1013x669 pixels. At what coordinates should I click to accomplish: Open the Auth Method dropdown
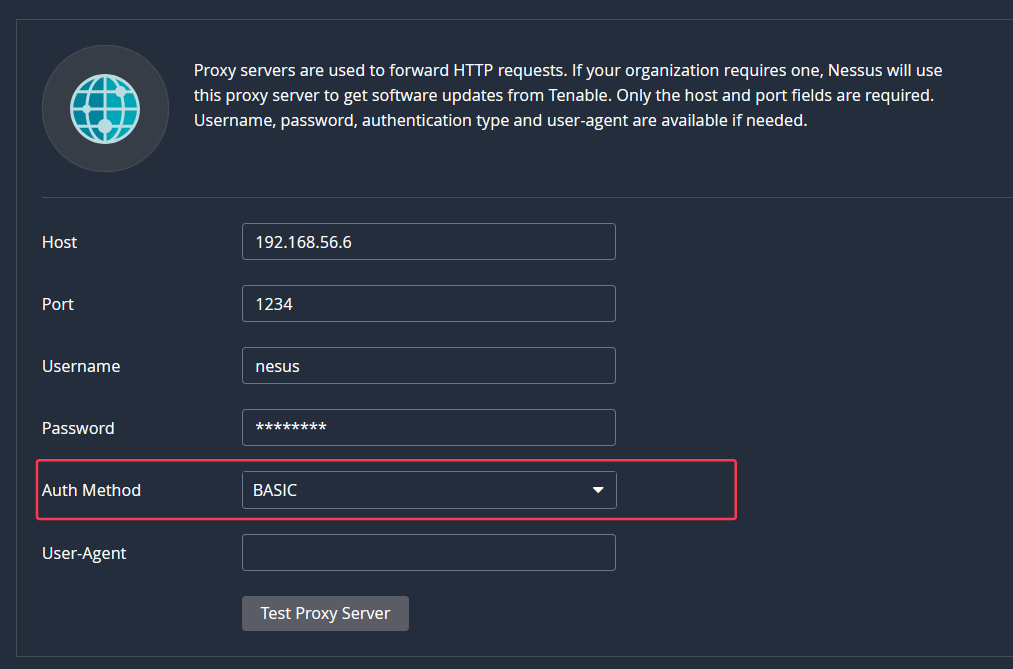(428, 490)
